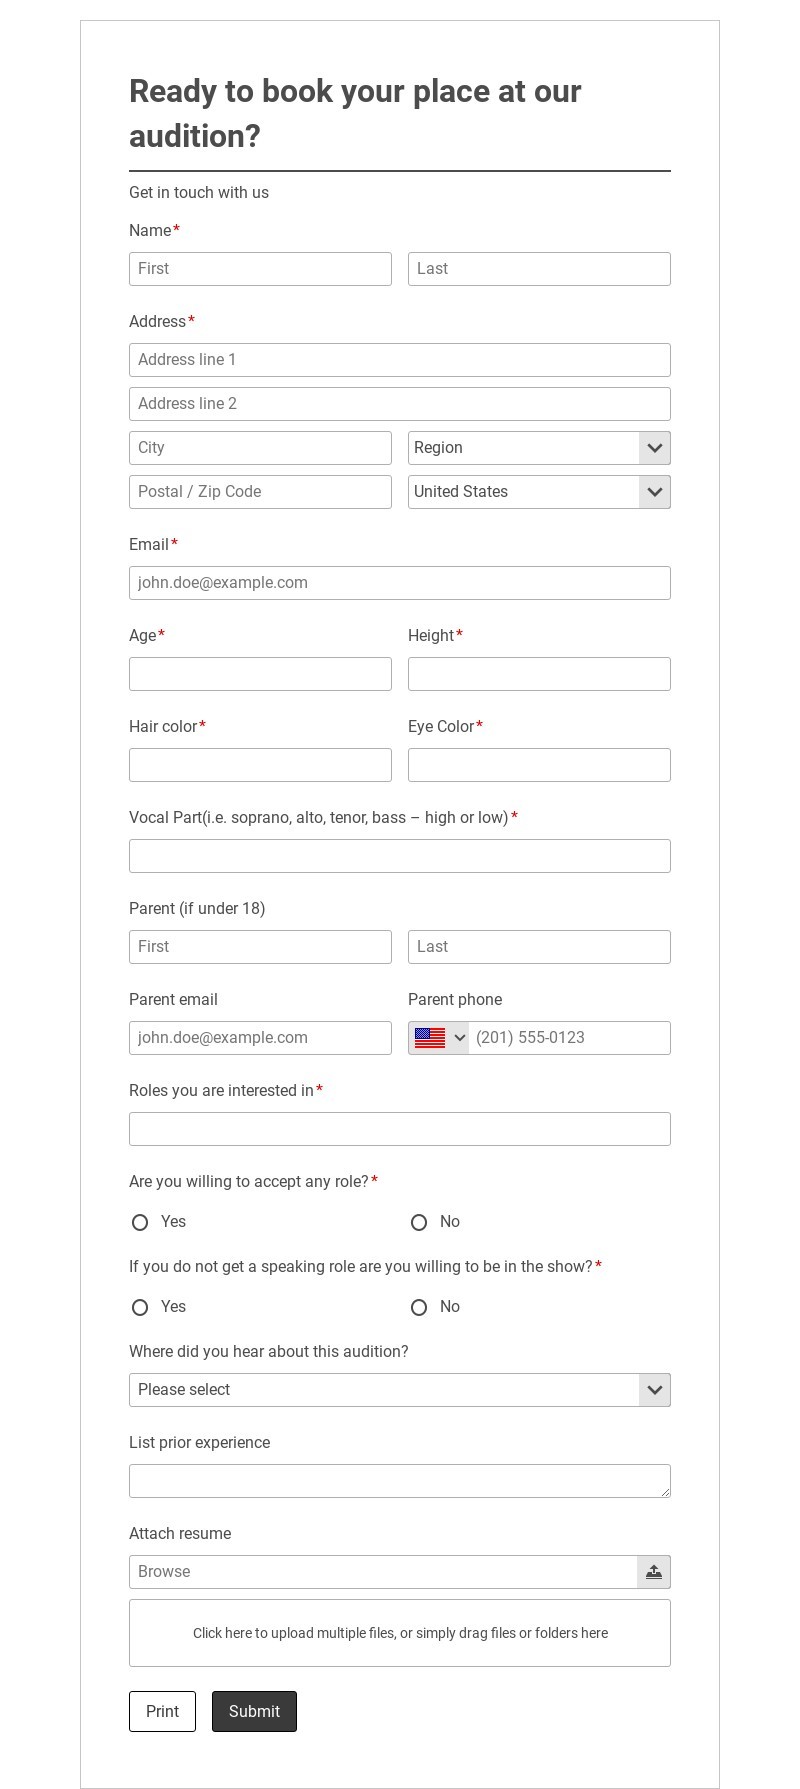Click the multiple files drag-and-drop upload area
Viewport: 800px width, 1789px height.
399,1633
